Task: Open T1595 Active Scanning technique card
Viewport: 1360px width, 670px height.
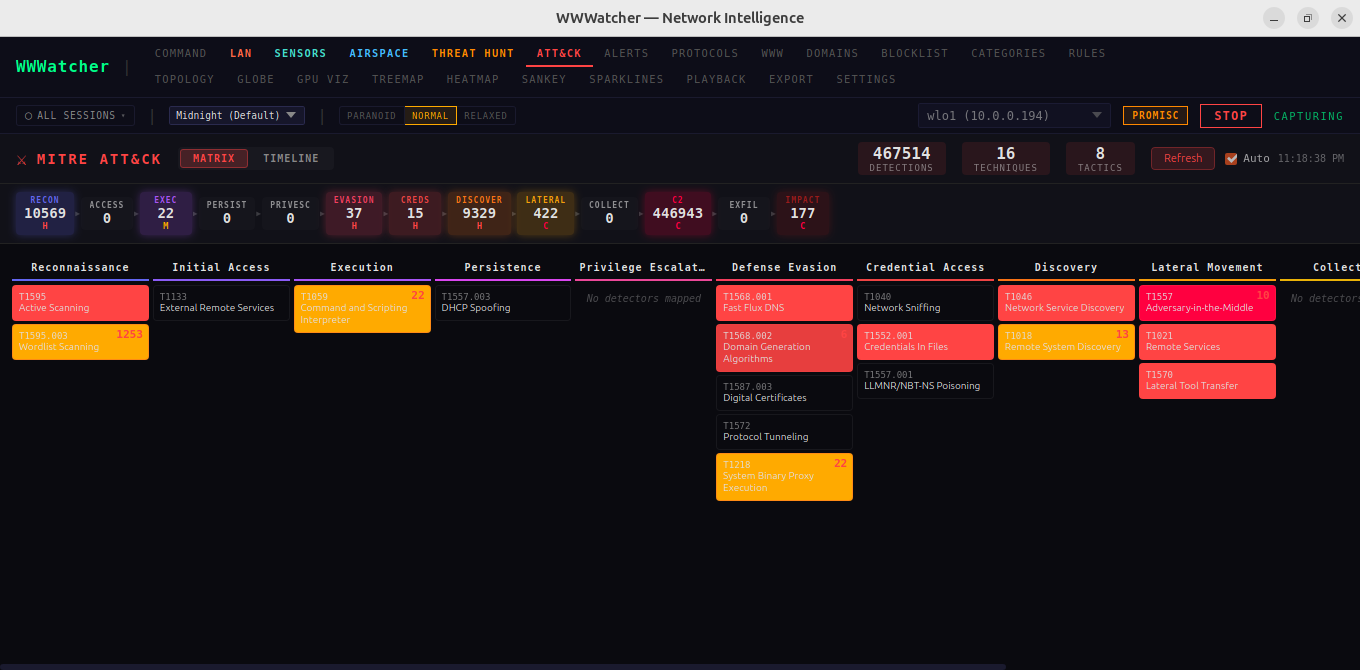Action: click(x=80, y=302)
